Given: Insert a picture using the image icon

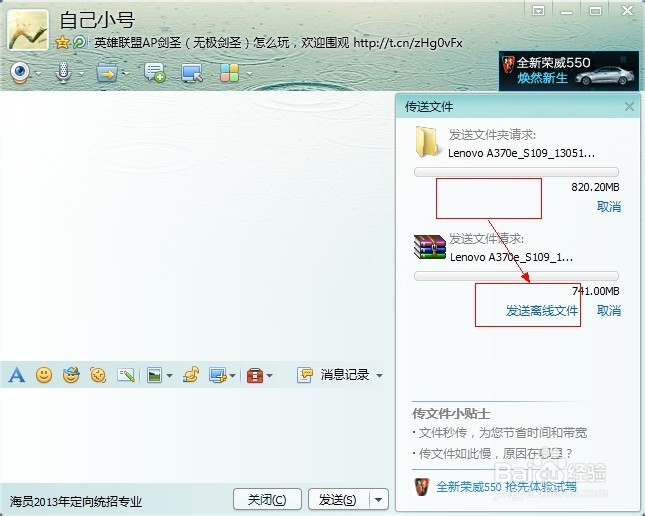Looking at the screenshot, I should 154,375.
